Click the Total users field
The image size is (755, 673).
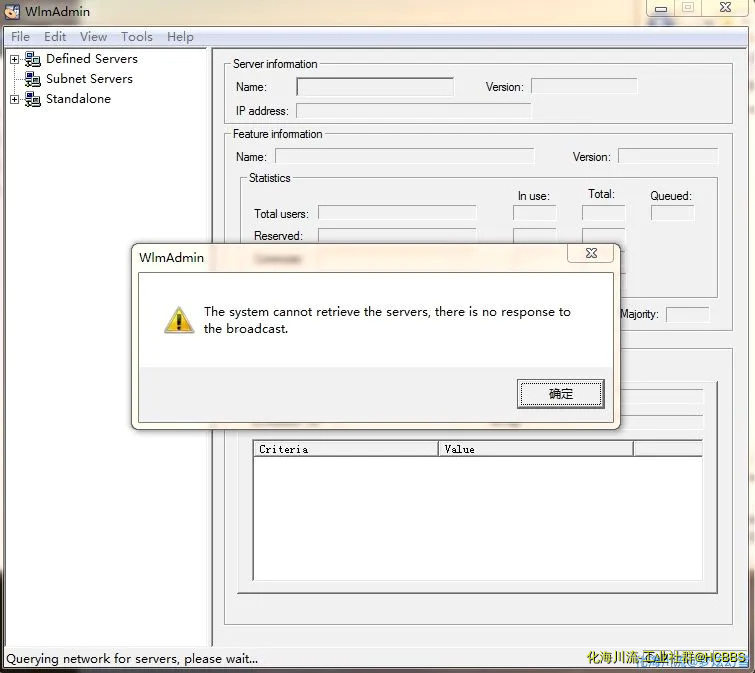[397, 213]
